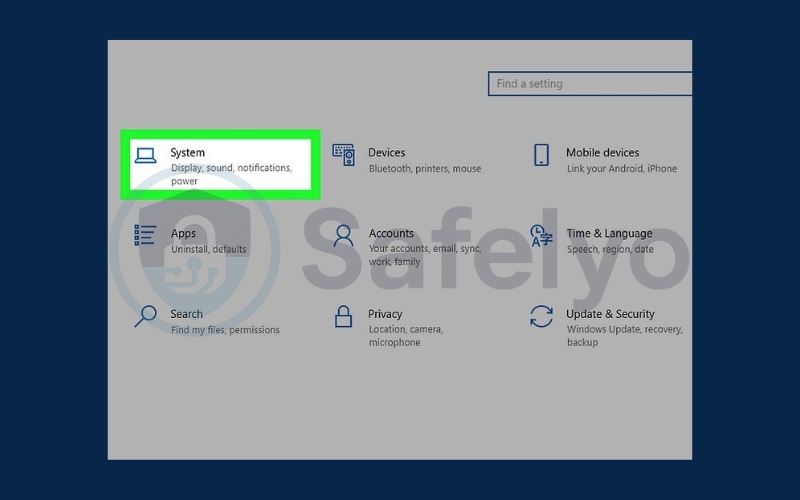Open the System settings title

[x=187, y=153]
